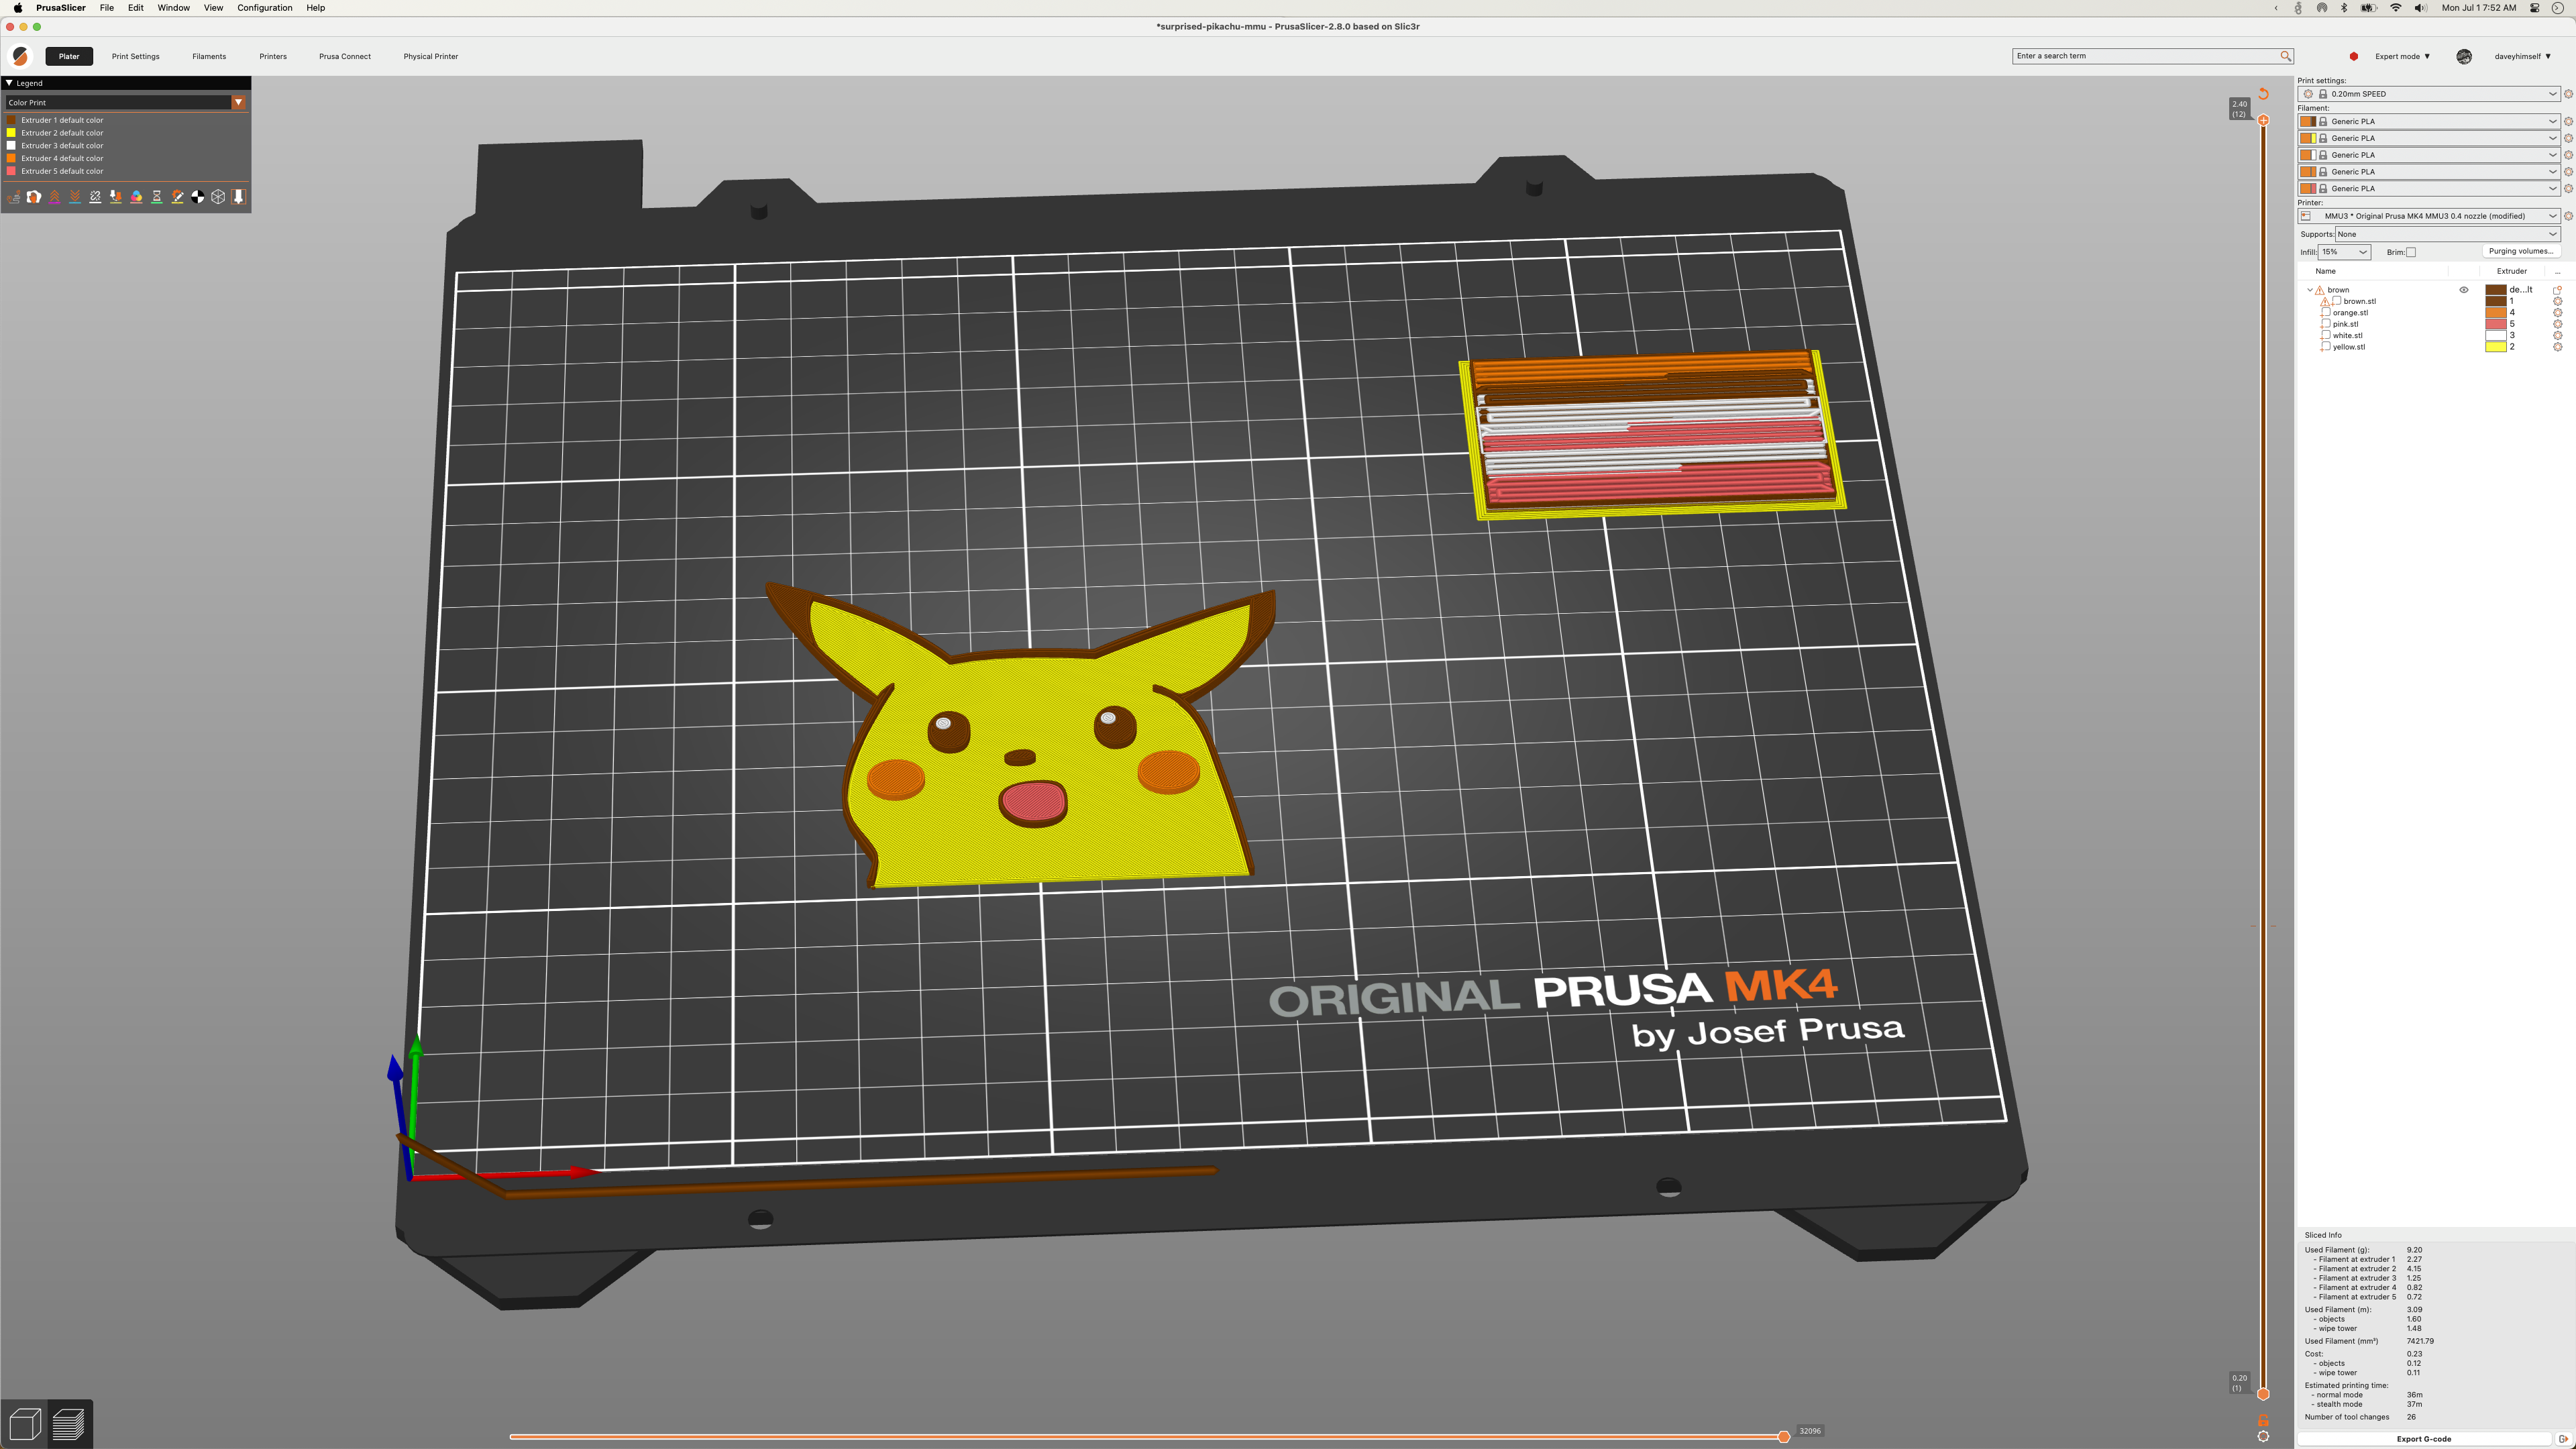Toggle travel moves display in the Legend toolbar
The width and height of the screenshot is (2576, 1449).
[x=14, y=196]
